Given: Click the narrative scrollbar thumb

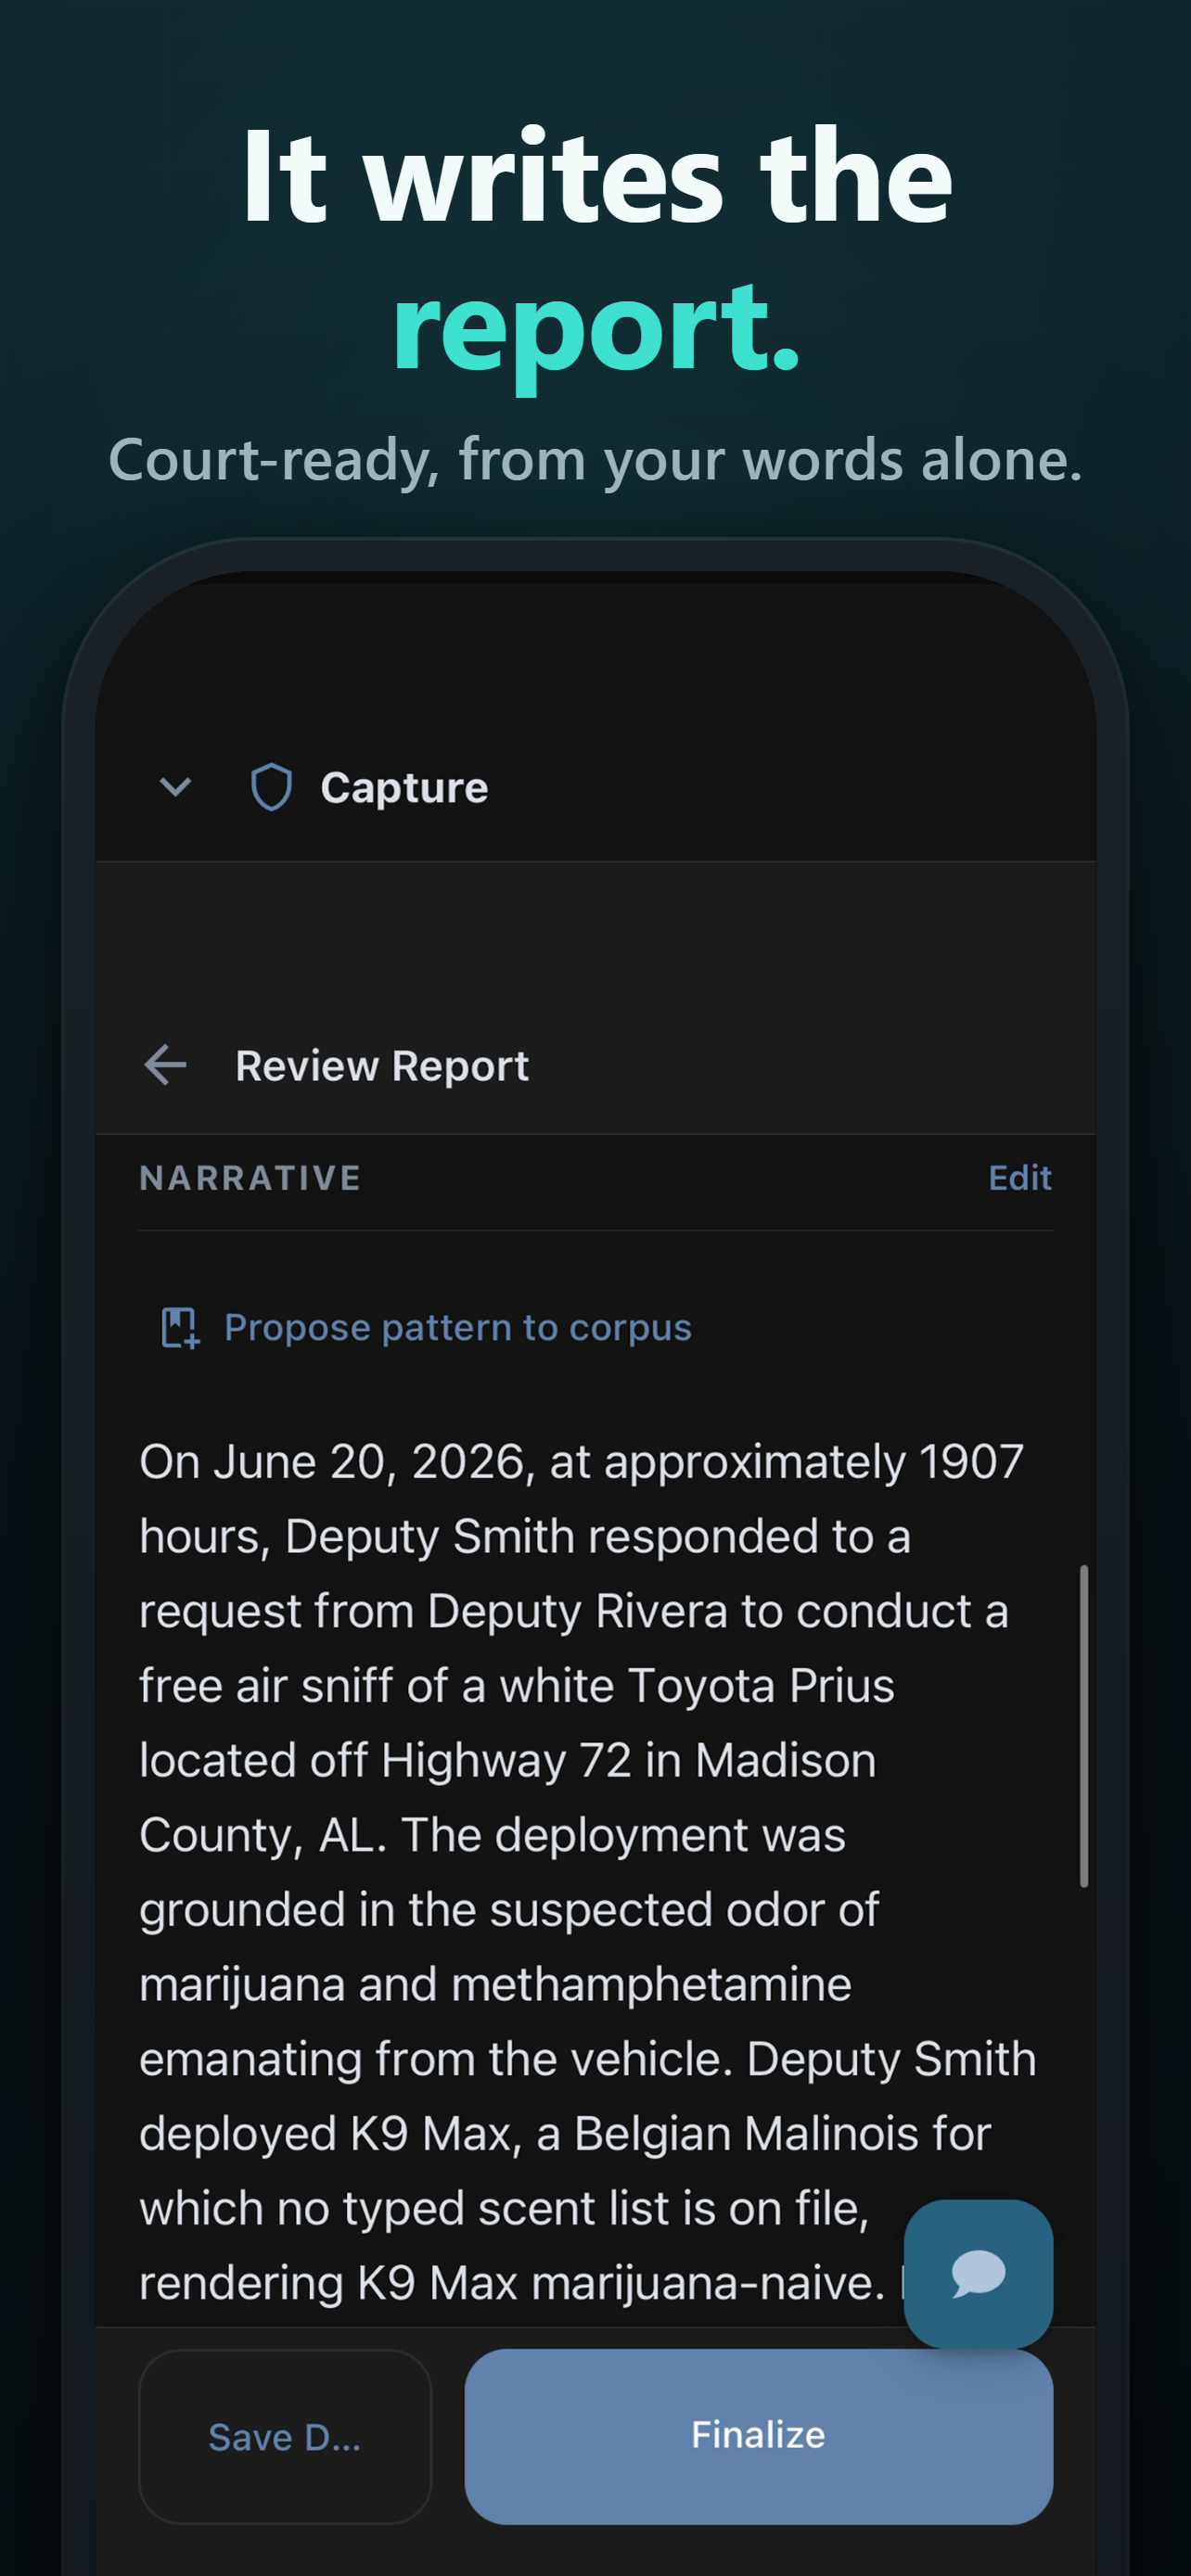Looking at the screenshot, I should [1083, 1726].
